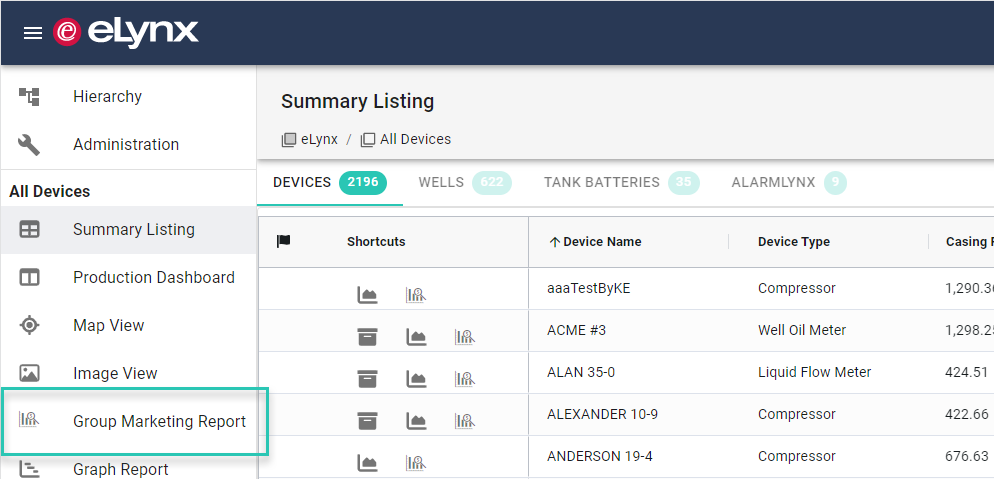Screen dimensions: 994x479
Task: Open graph shortcut for ALEXANDER 10-9
Action: point(416,421)
